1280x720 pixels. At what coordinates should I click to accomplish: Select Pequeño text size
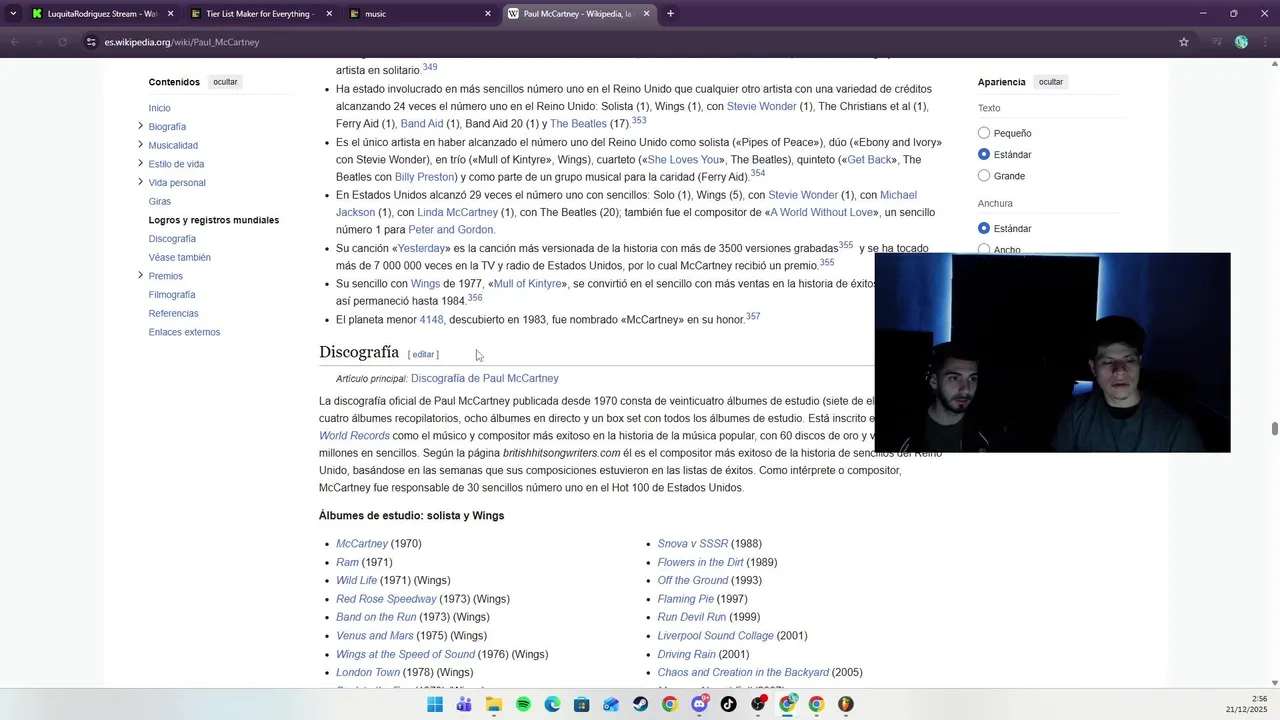(x=984, y=133)
